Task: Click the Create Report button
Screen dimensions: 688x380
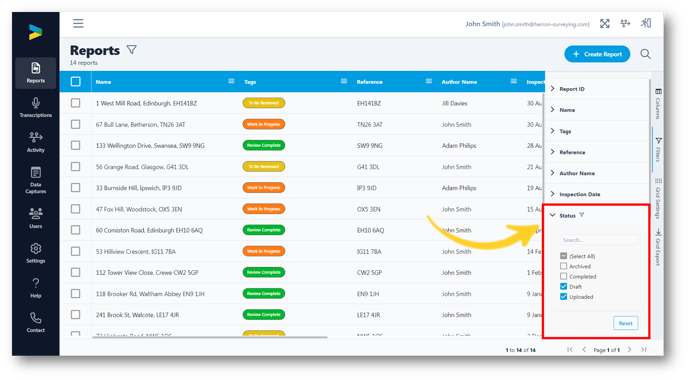Action: [x=597, y=54]
